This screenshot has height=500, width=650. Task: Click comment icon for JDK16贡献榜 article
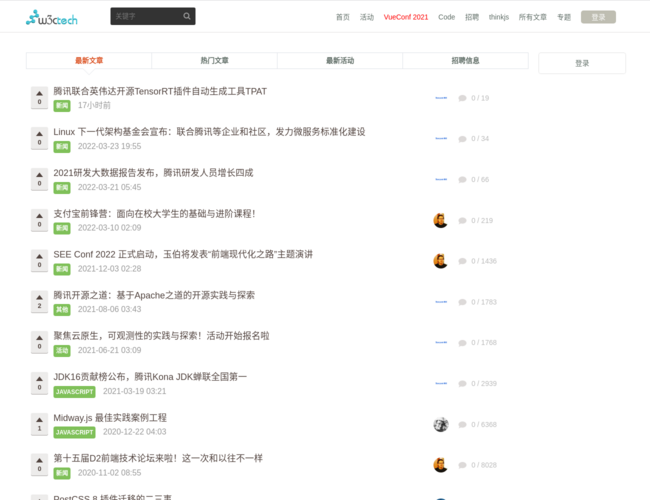point(462,384)
